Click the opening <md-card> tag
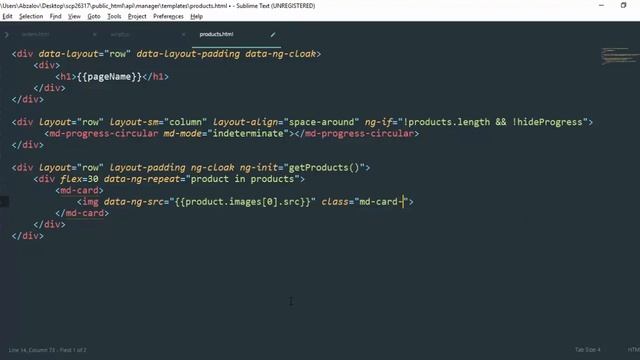 tap(79, 190)
